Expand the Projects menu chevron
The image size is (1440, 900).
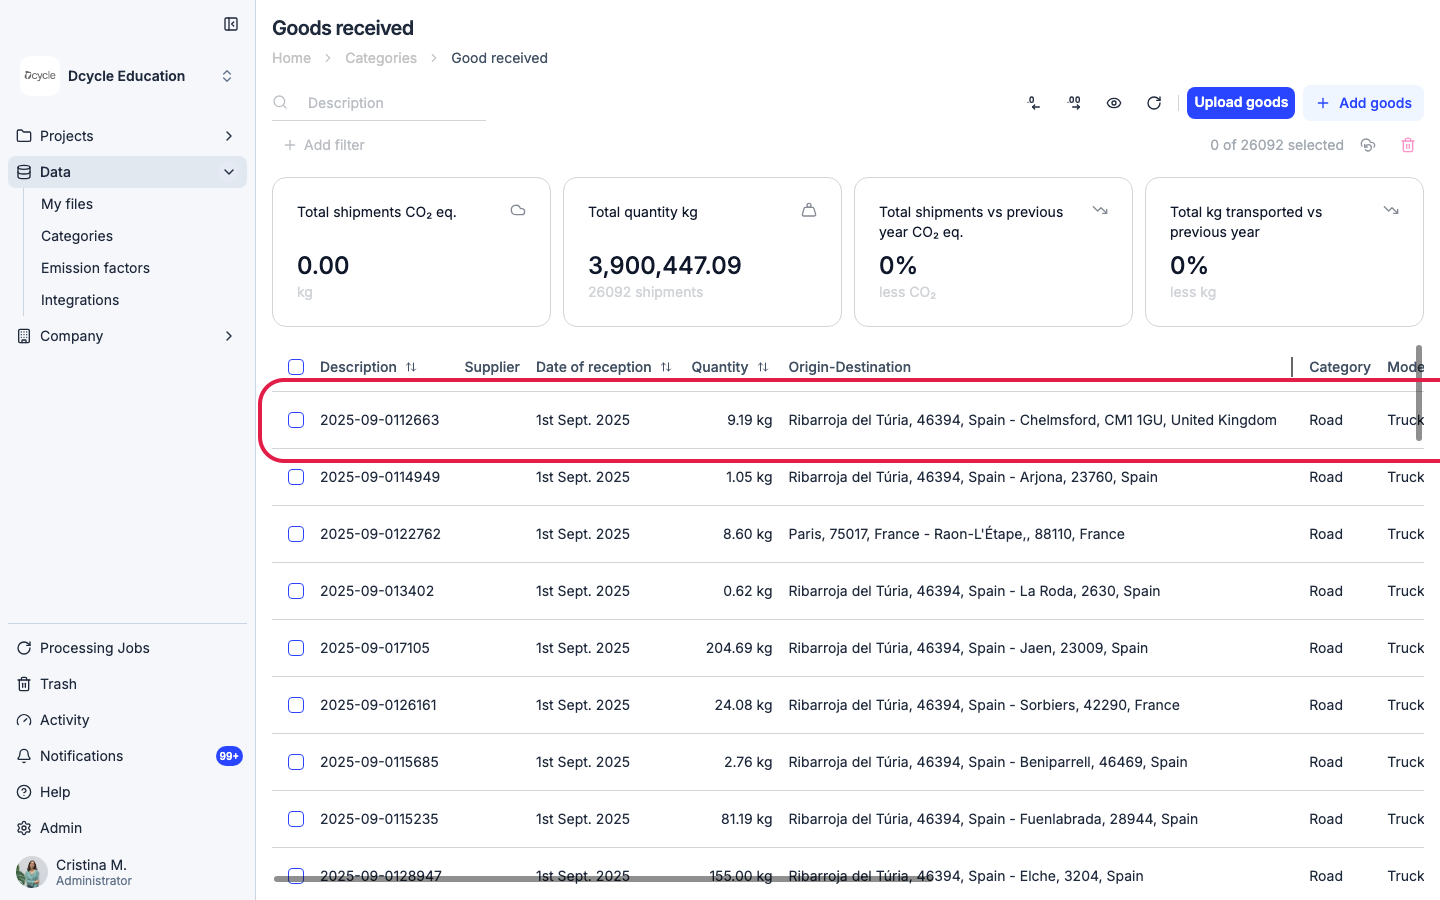[229, 136]
